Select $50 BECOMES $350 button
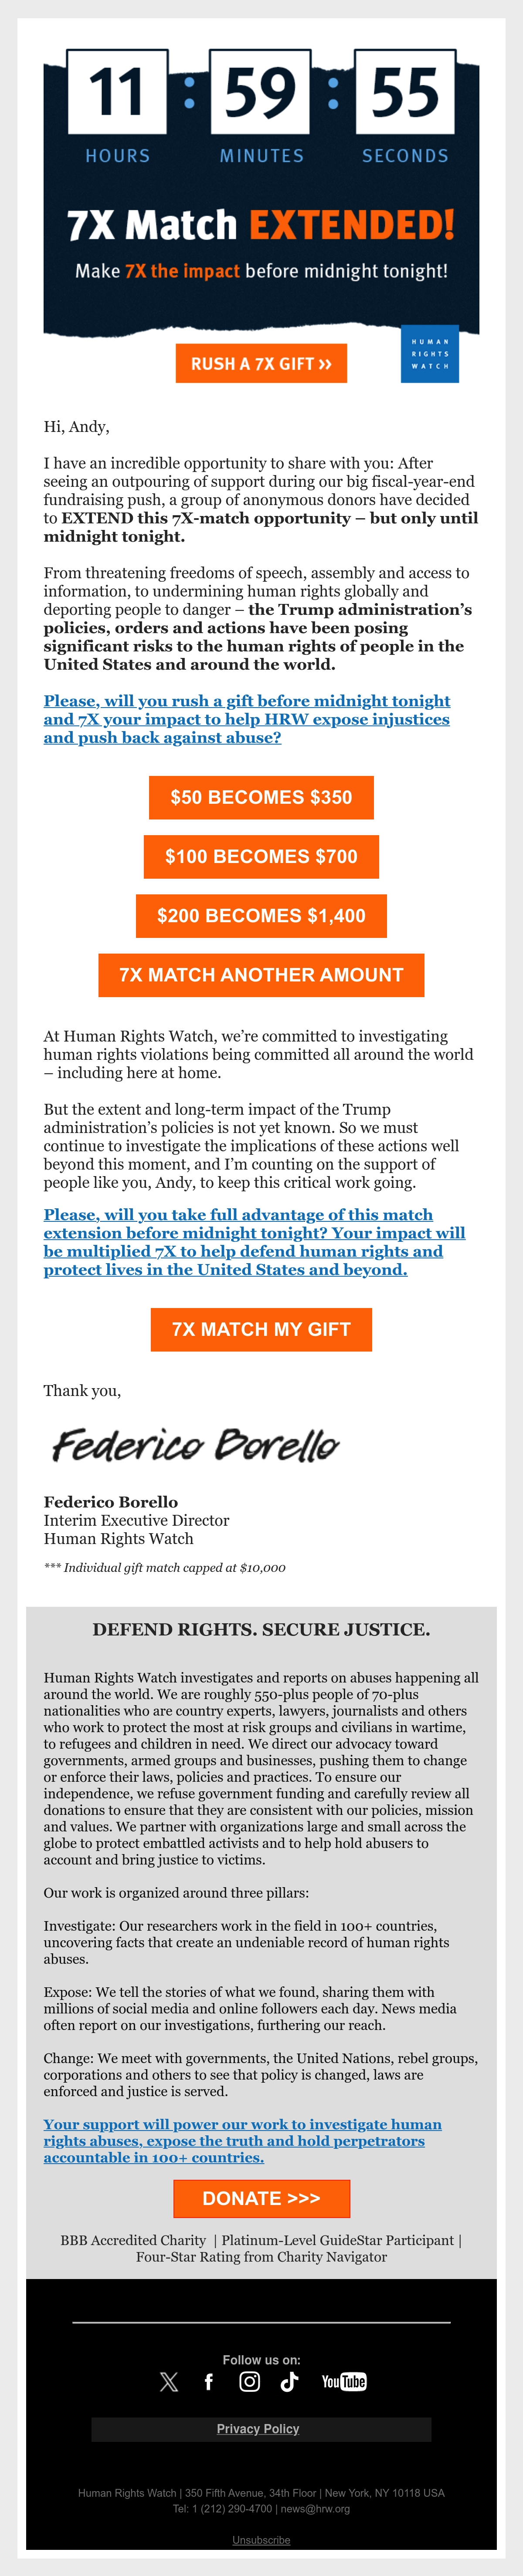The width and height of the screenshot is (523, 2576). coord(261,797)
